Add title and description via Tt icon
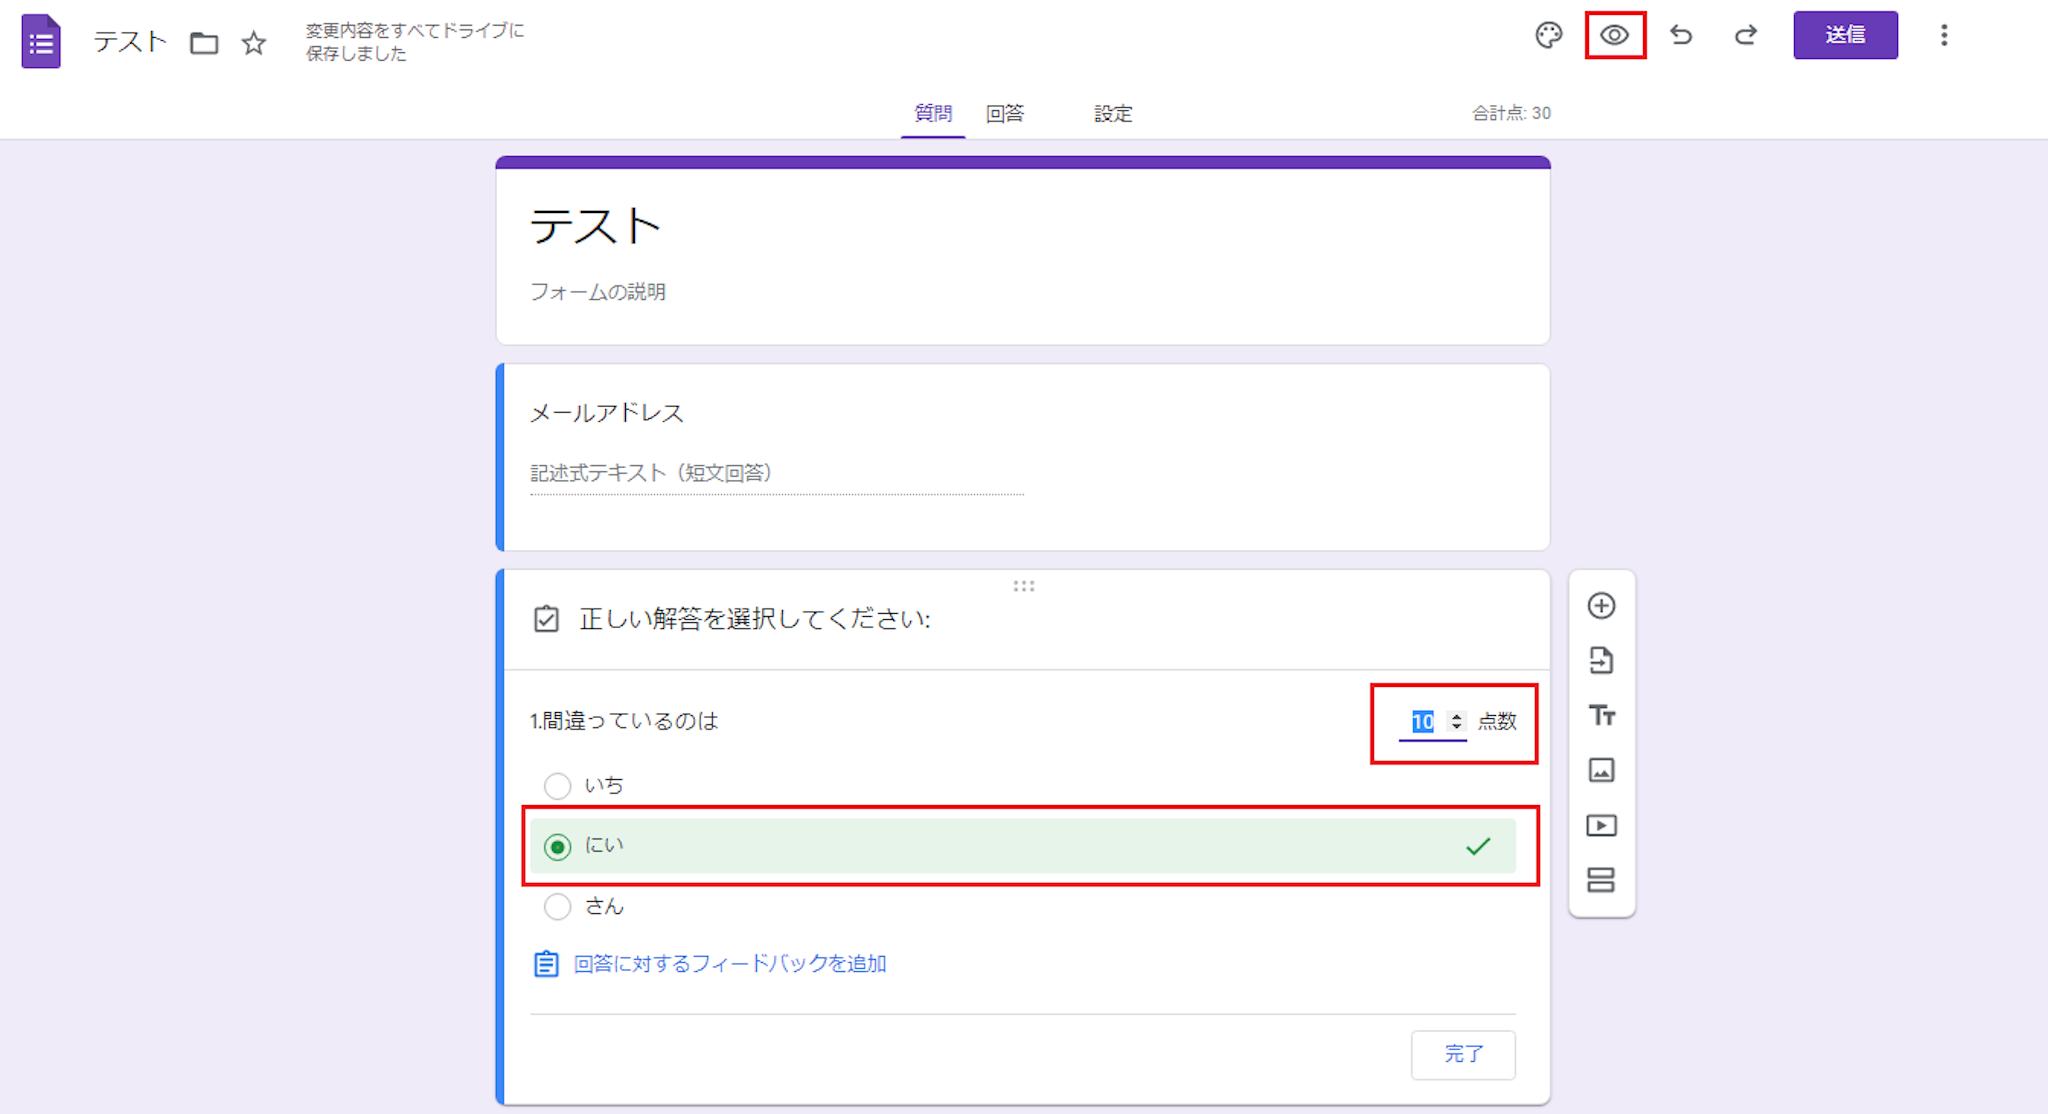Viewport: 2048px width, 1114px height. 1601,716
